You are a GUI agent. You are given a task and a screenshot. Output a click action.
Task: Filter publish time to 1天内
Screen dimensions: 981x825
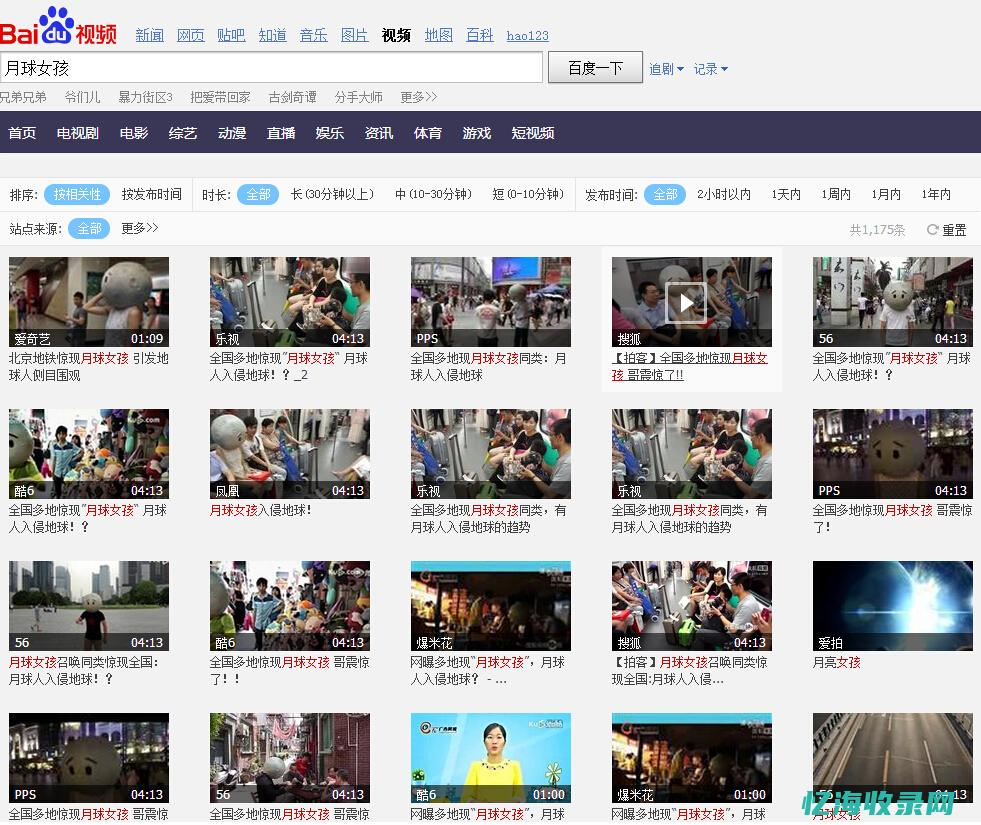[785, 195]
